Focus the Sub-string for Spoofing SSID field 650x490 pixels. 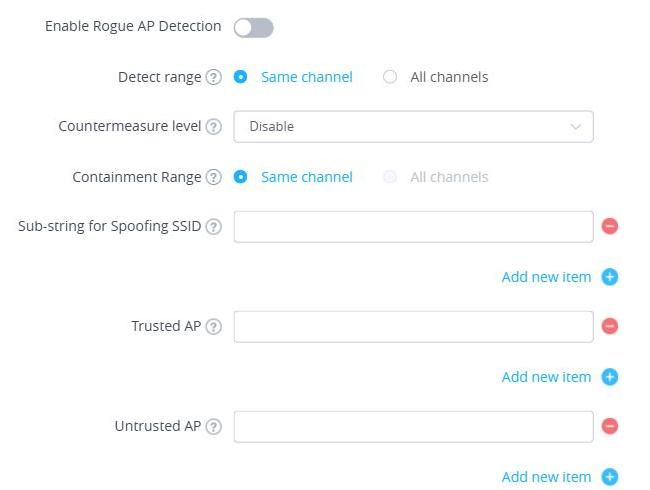coord(413,227)
